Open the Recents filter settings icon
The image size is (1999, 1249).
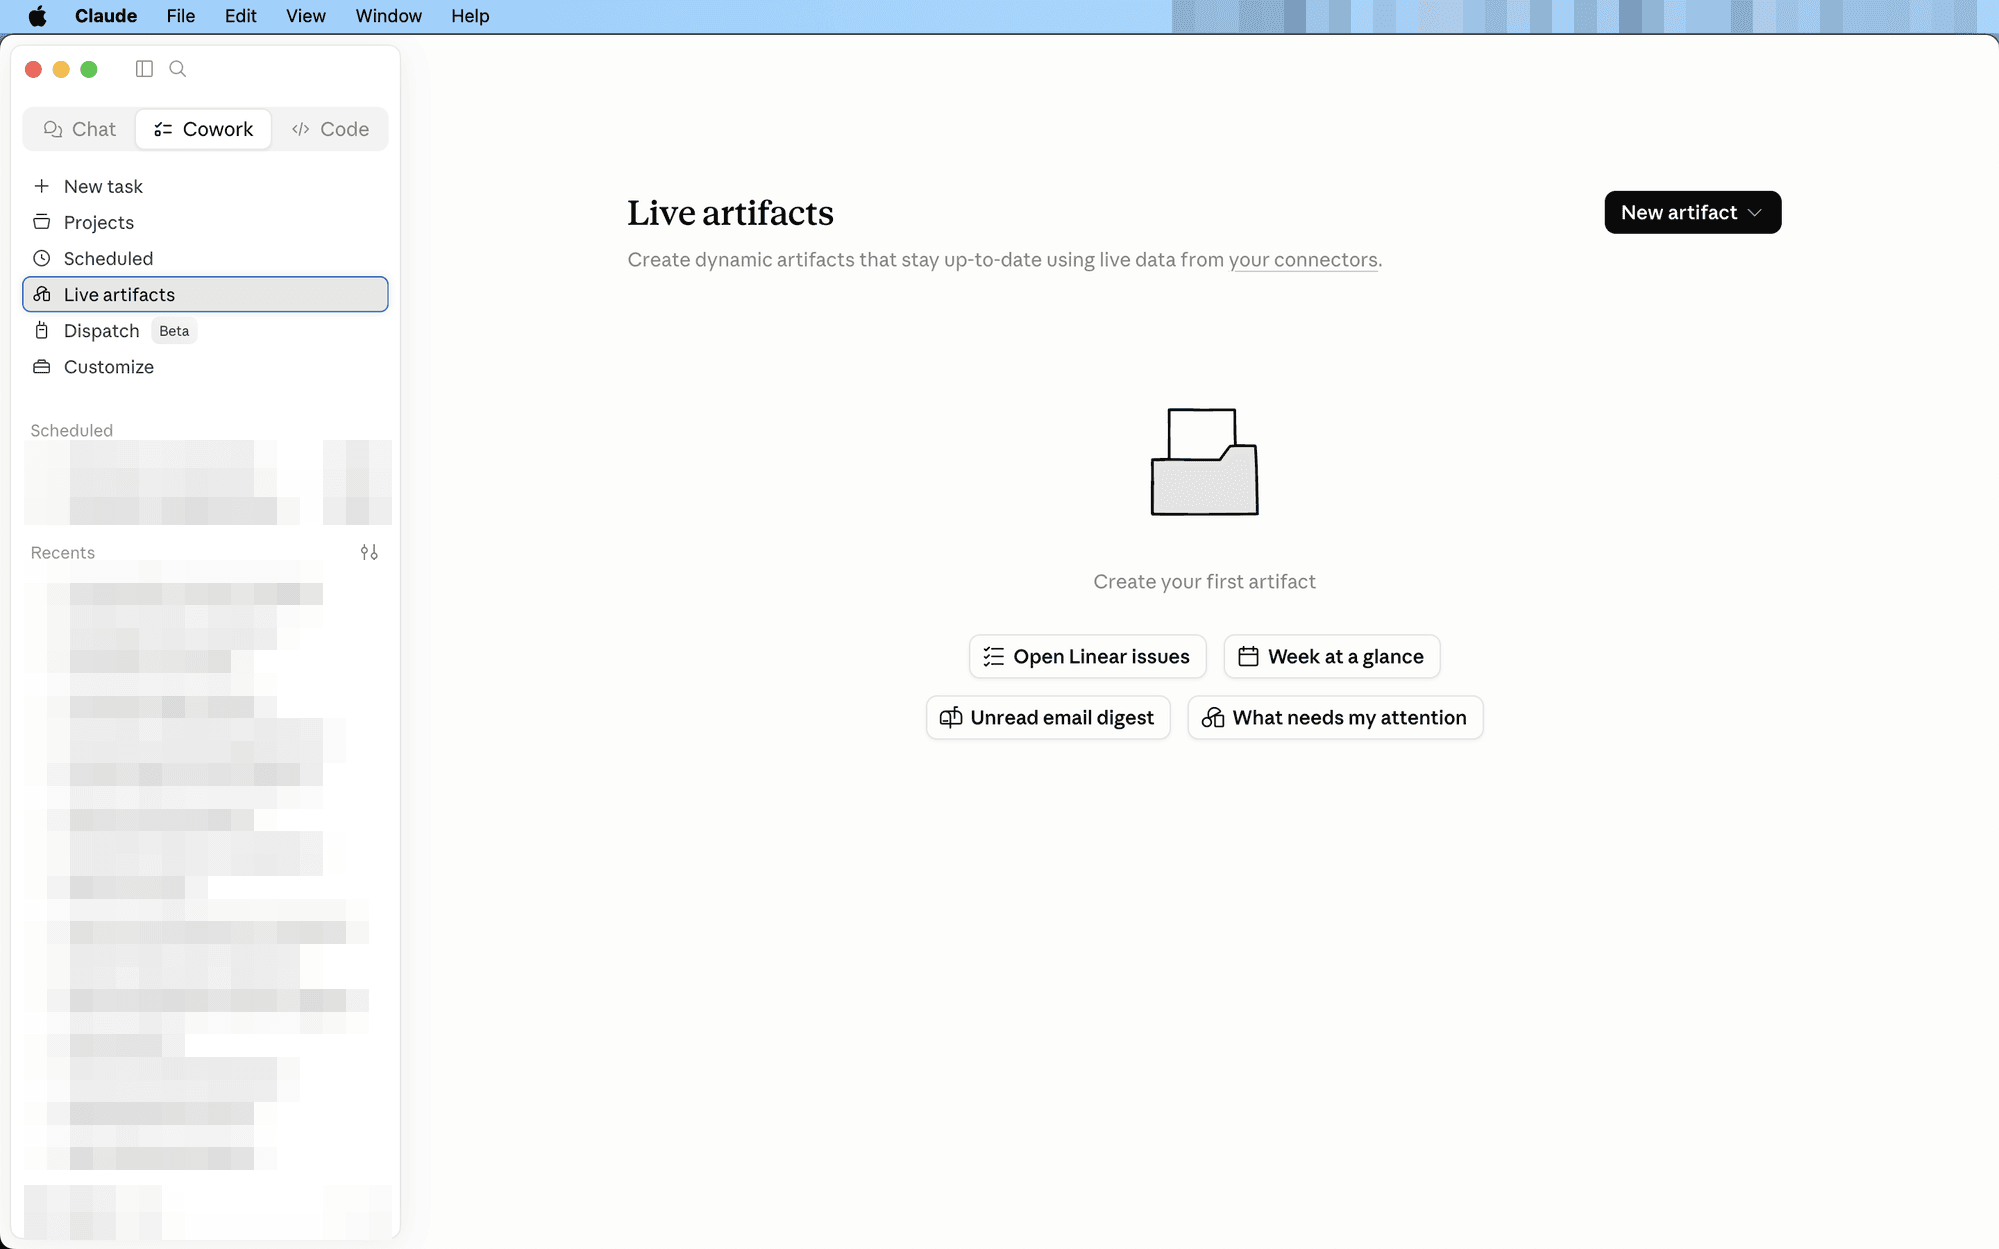tap(369, 552)
